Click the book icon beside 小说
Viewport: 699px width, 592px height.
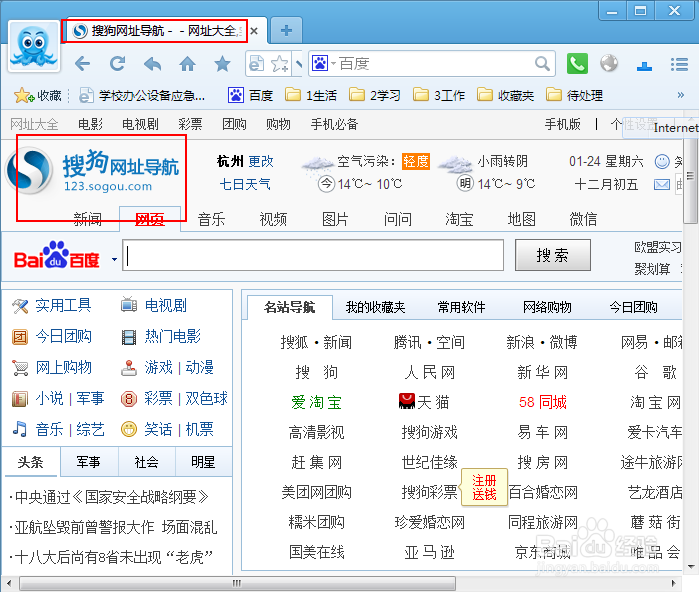coord(20,399)
